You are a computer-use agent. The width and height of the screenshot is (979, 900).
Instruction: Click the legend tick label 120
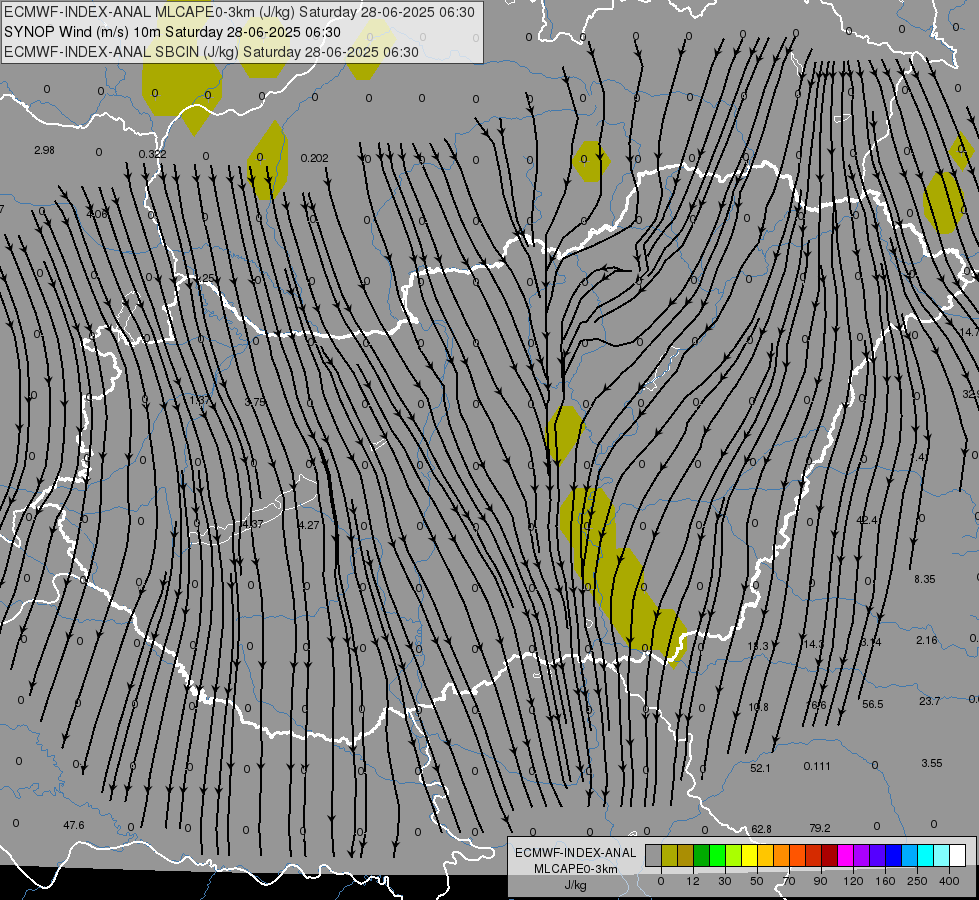point(853,881)
